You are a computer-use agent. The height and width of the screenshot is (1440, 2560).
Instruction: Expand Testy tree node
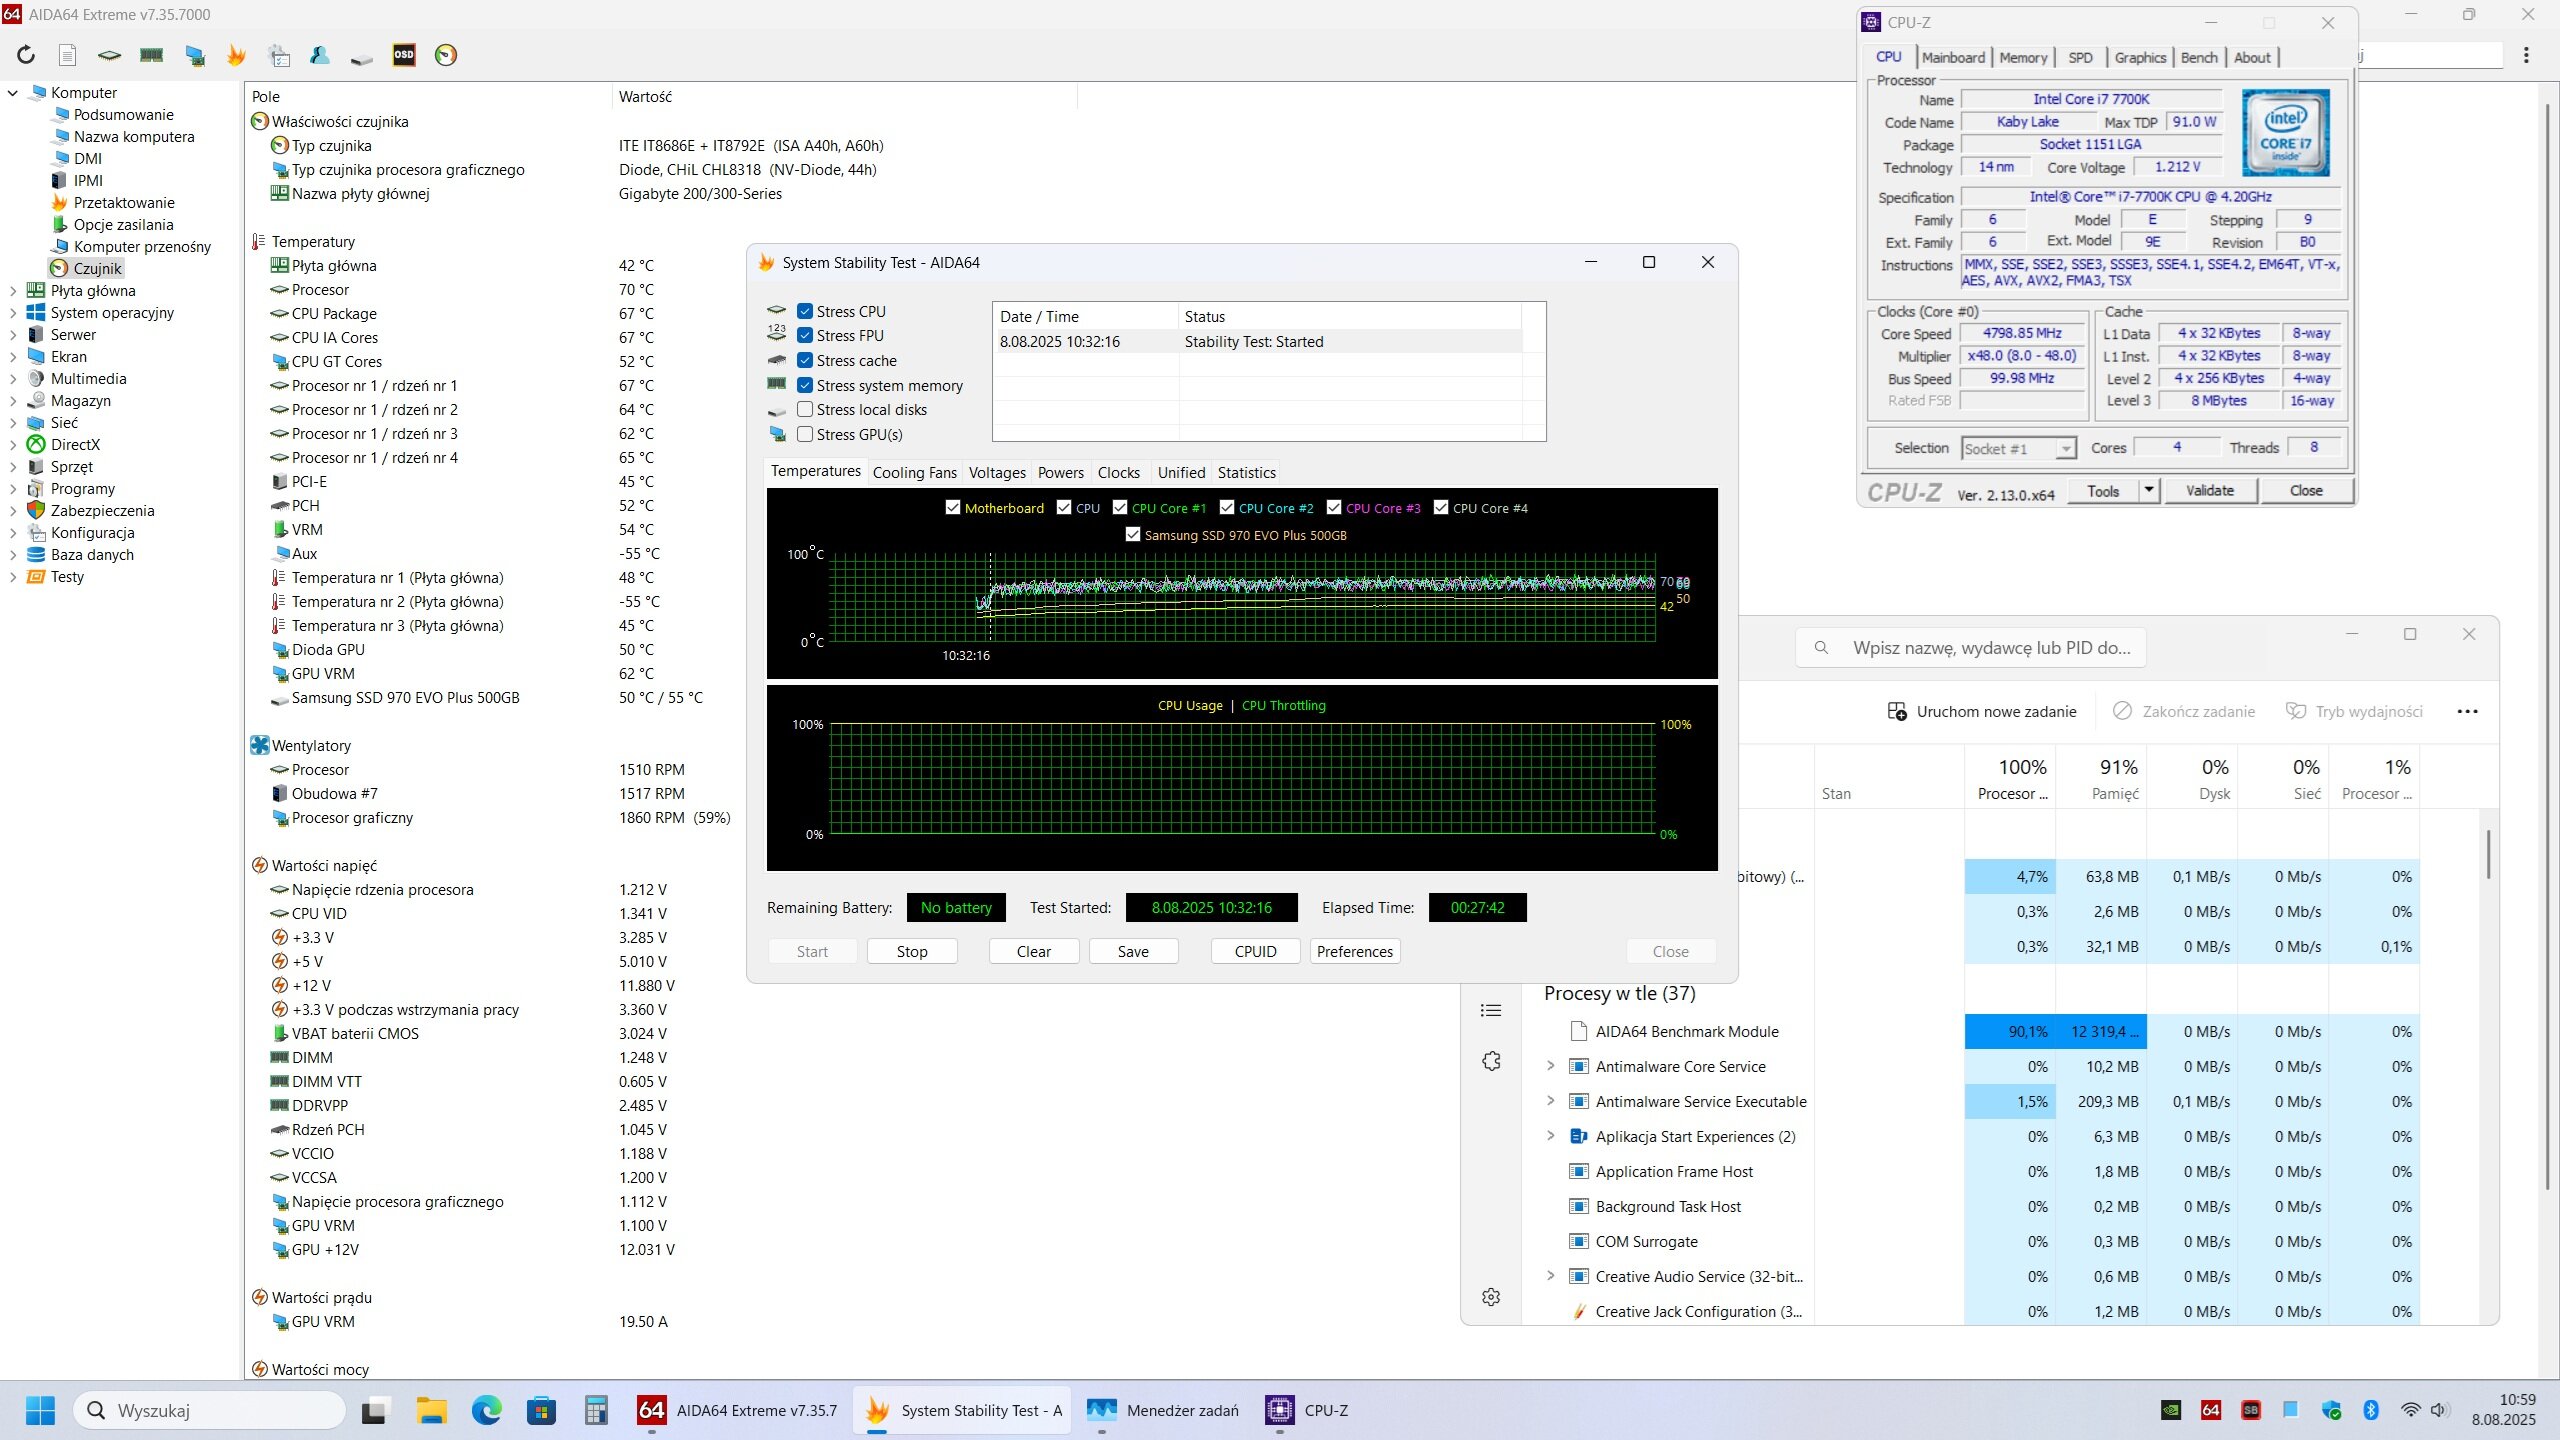point(13,577)
